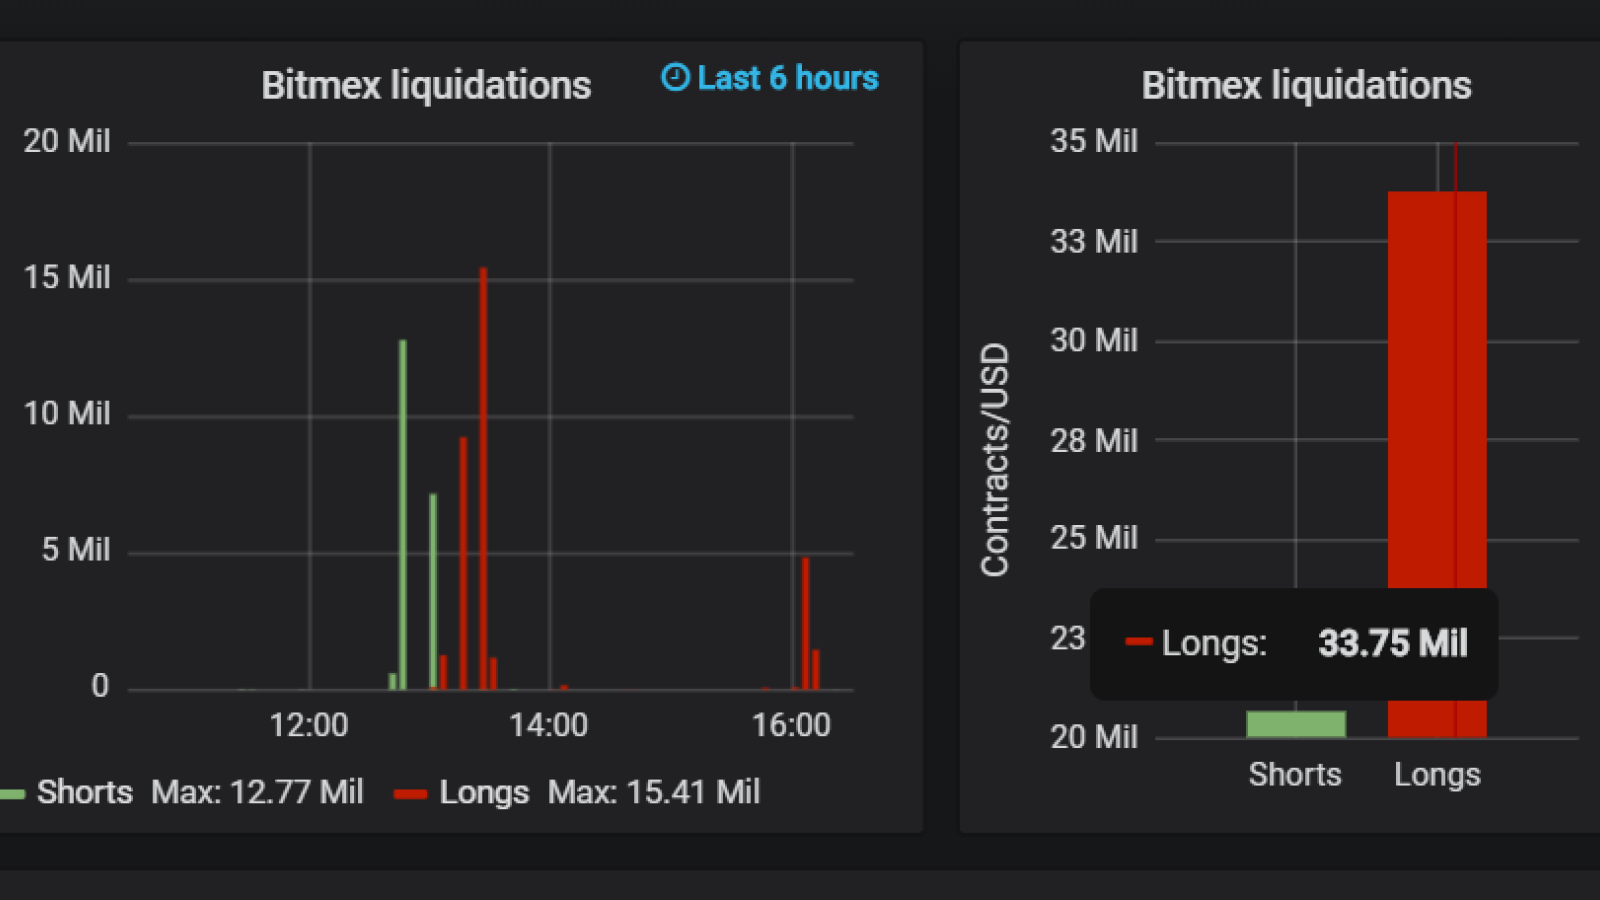Click the 20 Mil label on right chart
The height and width of the screenshot is (900, 1600).
point(1094,737)
